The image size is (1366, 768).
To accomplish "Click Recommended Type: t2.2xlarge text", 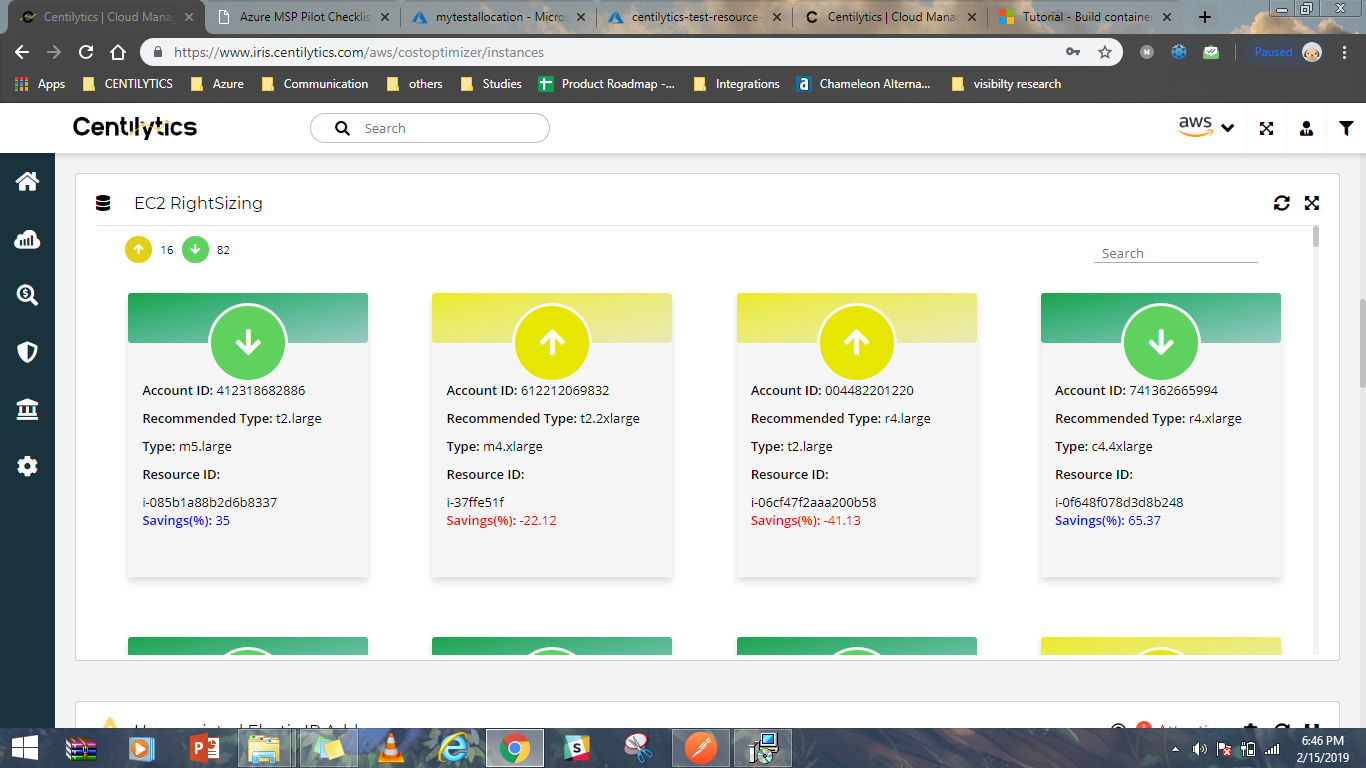I will 543,418.
